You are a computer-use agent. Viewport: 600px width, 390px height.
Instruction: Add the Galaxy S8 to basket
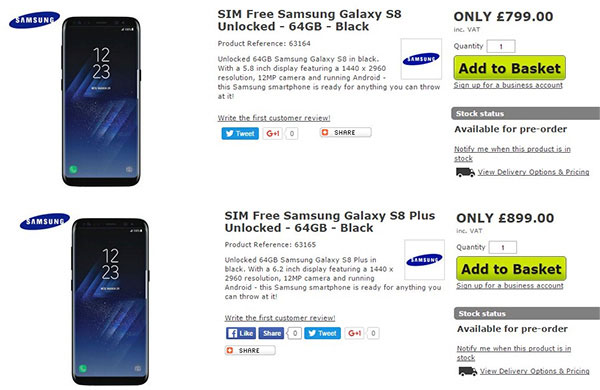coord(509,68)
